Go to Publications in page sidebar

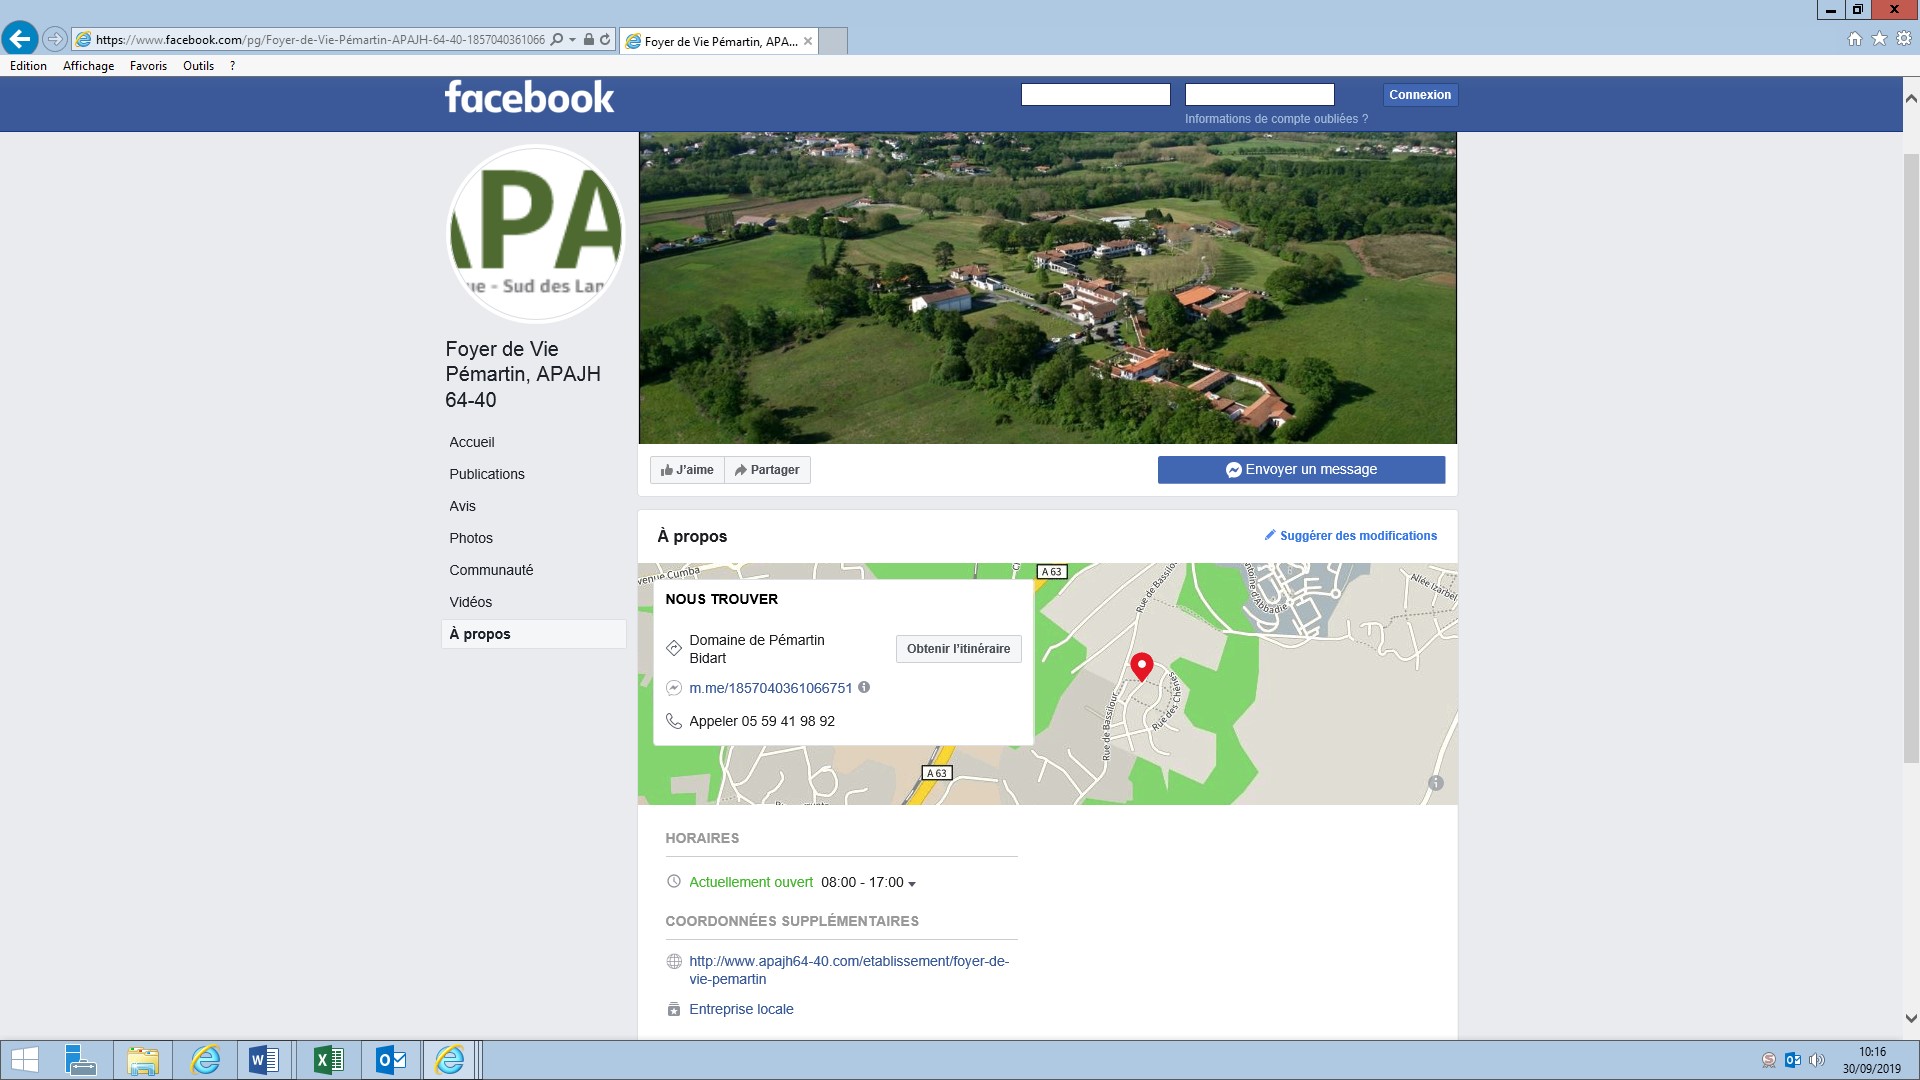pos(487,474)
